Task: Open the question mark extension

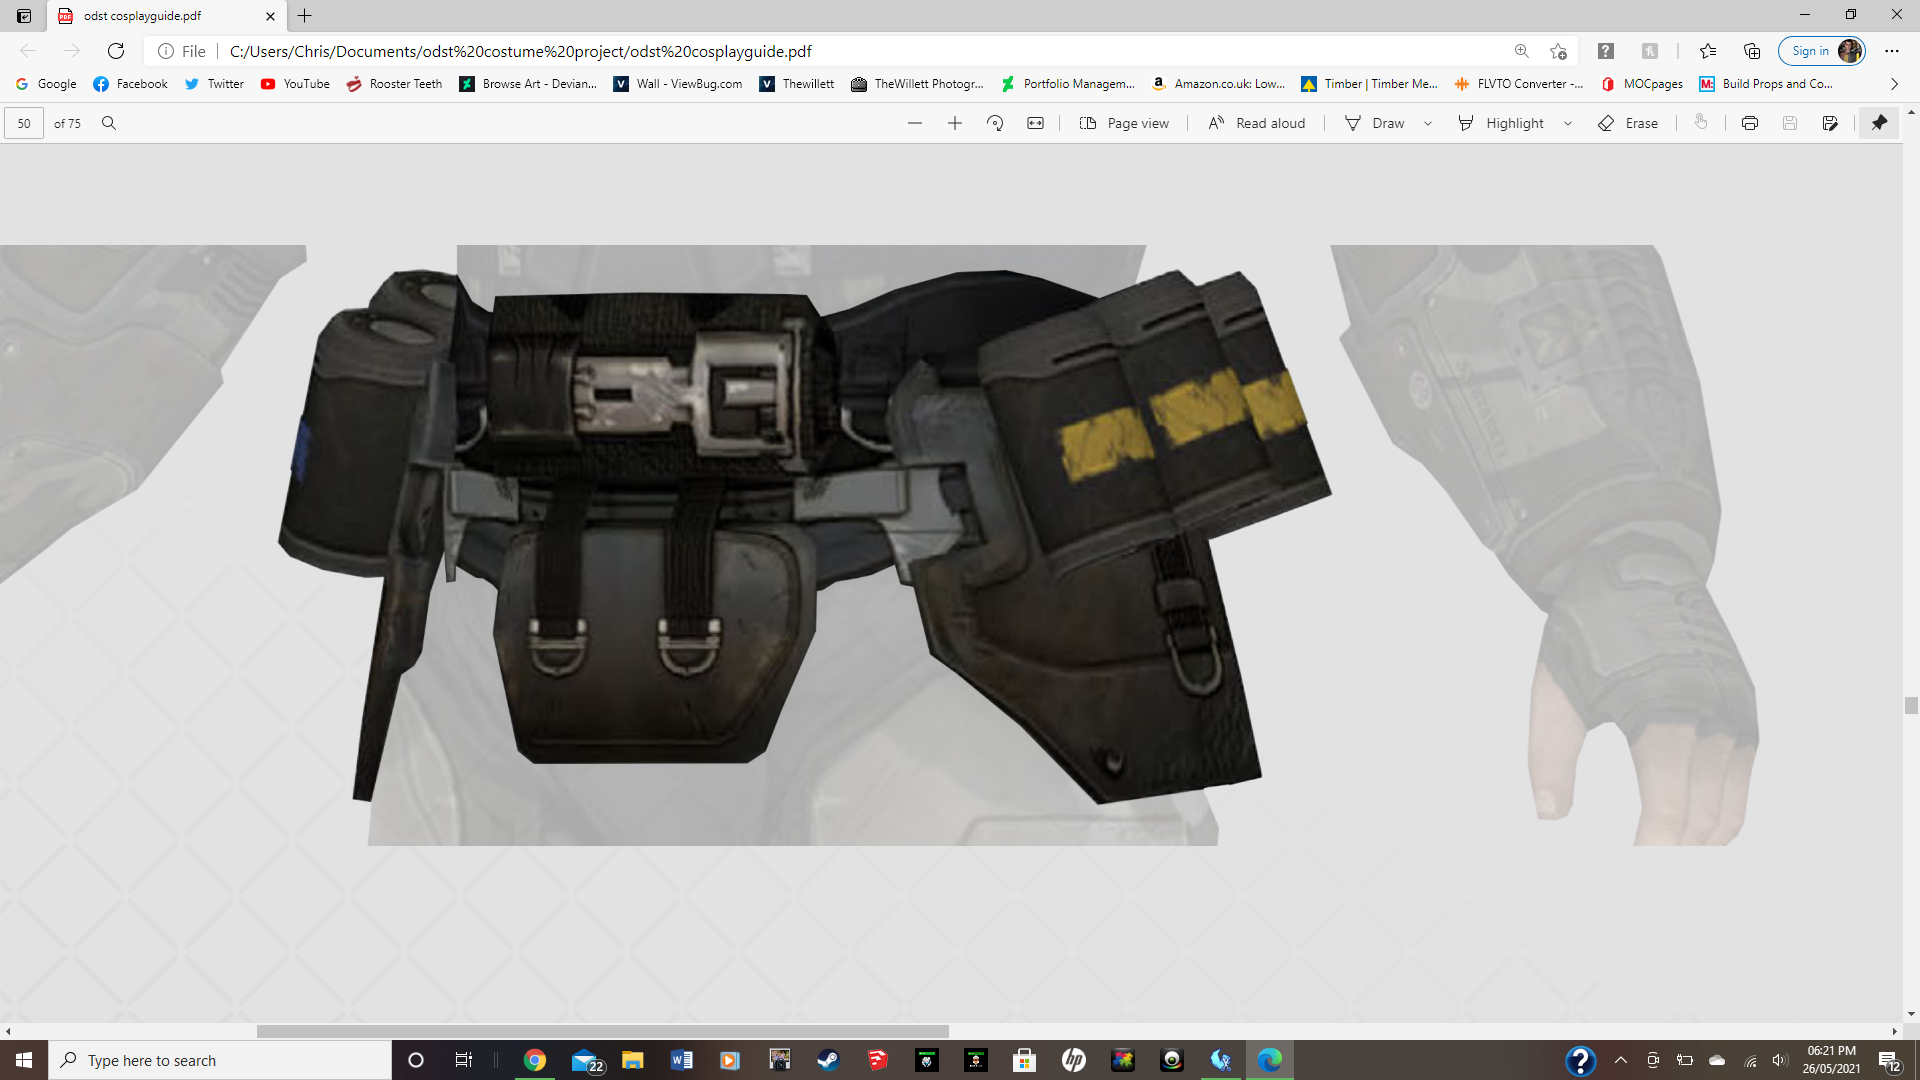Action: [x=1605, y=51]
